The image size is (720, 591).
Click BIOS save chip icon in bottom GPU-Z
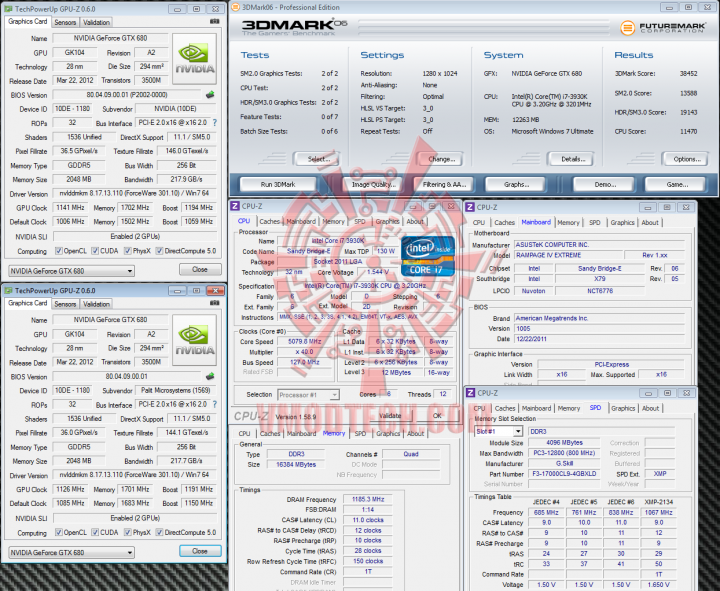coord(210,376)
